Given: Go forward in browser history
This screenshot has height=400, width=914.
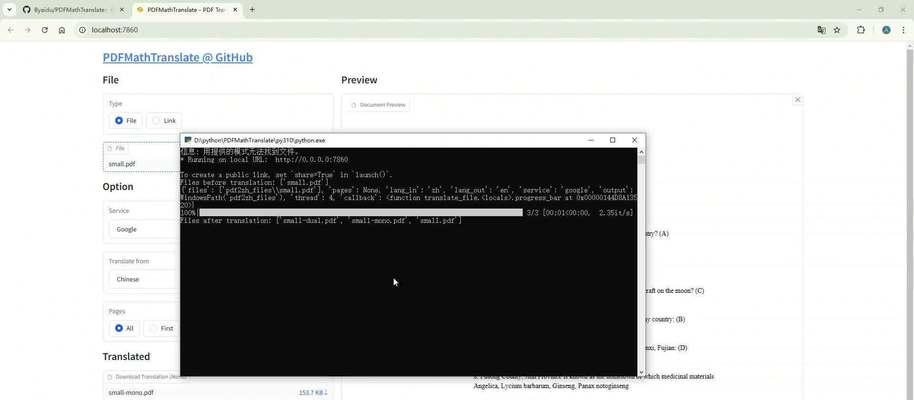Looking at the screenshot, I should coord(27,30).
